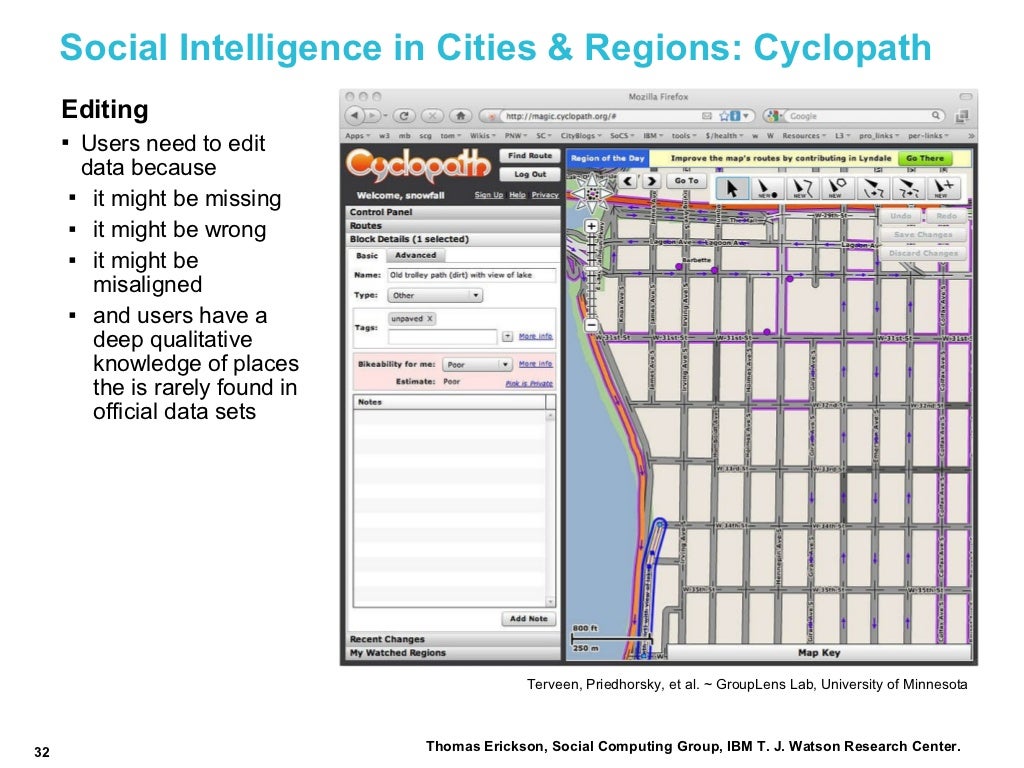This screenshot has width=1024, height=768.
Task: Click the map zoom slider handle
Action: [x=591, y=270]
